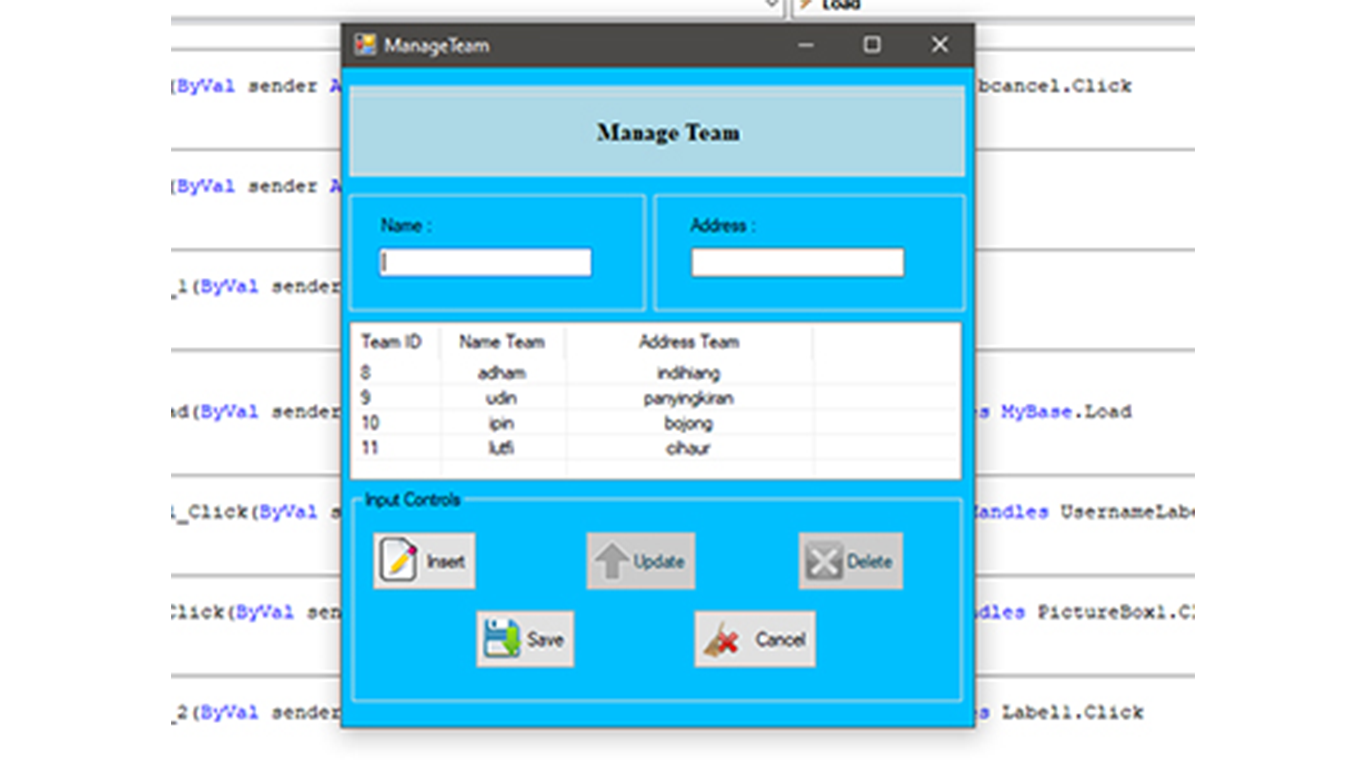The width and height of the screenshot is (1366, 768).
Task: Focus the Name text field
Action: (485, 262)
